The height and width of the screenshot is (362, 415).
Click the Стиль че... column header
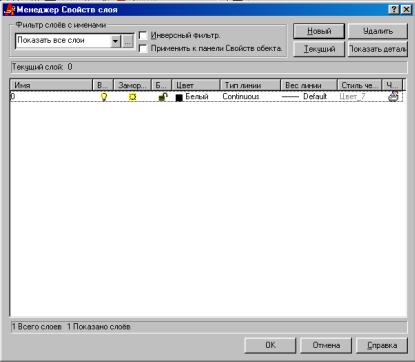tap(359, 85)
